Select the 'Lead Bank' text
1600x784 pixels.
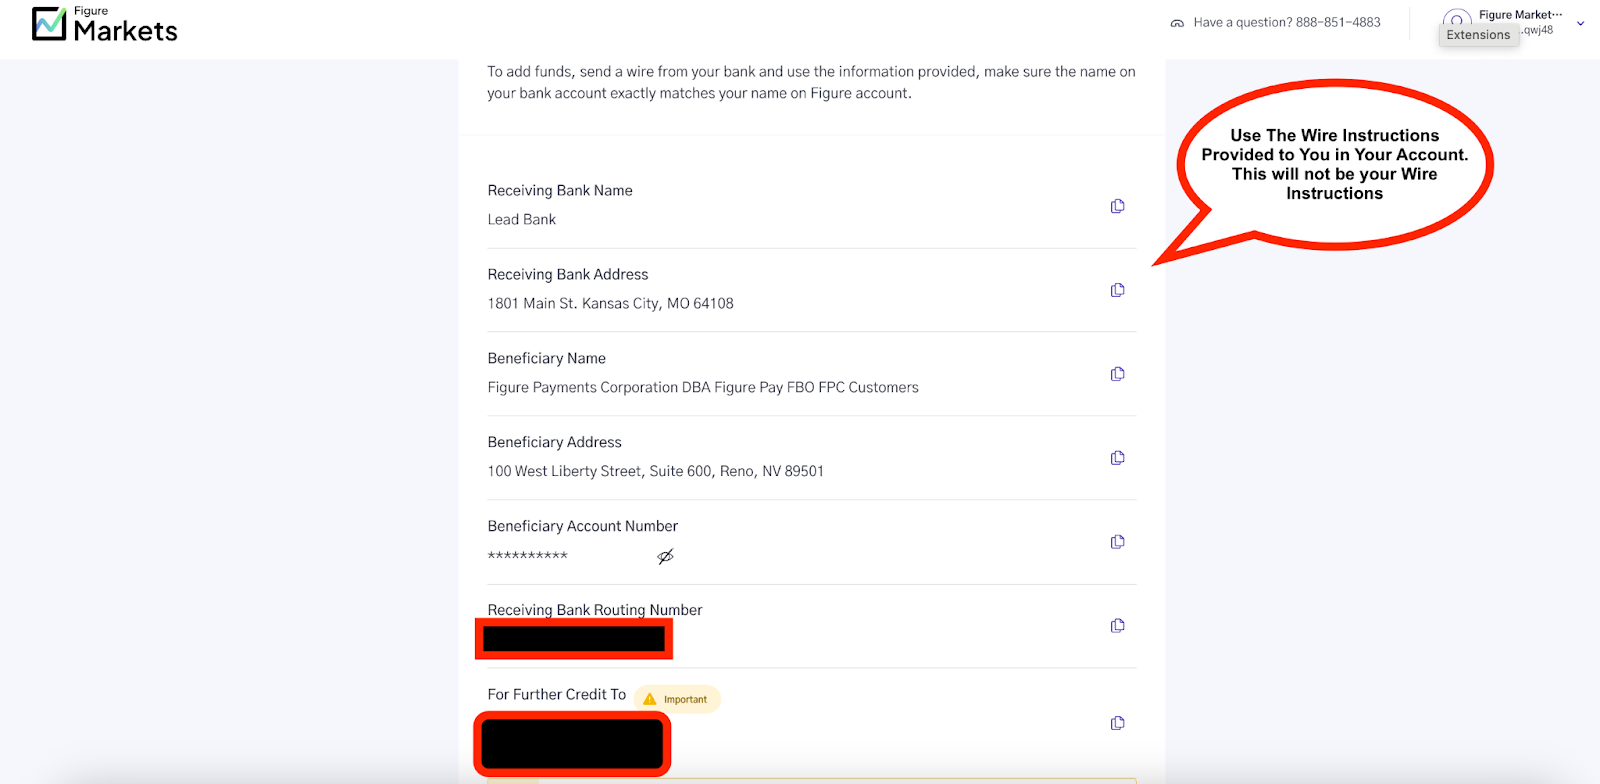click(x=522, y=219)
